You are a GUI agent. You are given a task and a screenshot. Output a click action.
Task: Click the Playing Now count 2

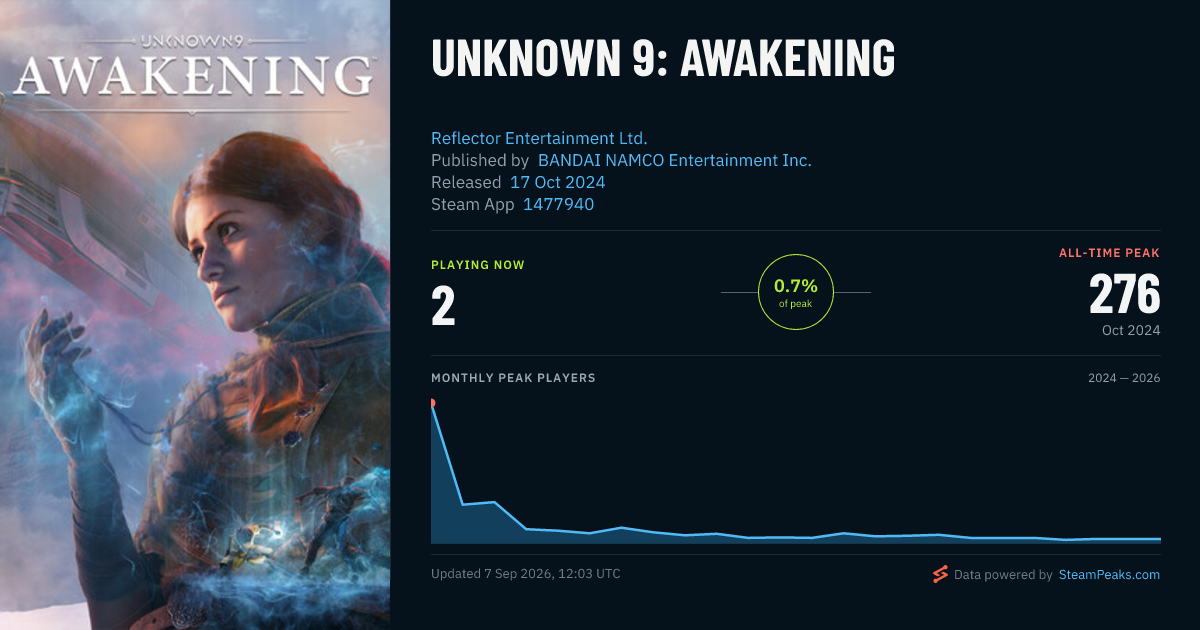[443, 308]
